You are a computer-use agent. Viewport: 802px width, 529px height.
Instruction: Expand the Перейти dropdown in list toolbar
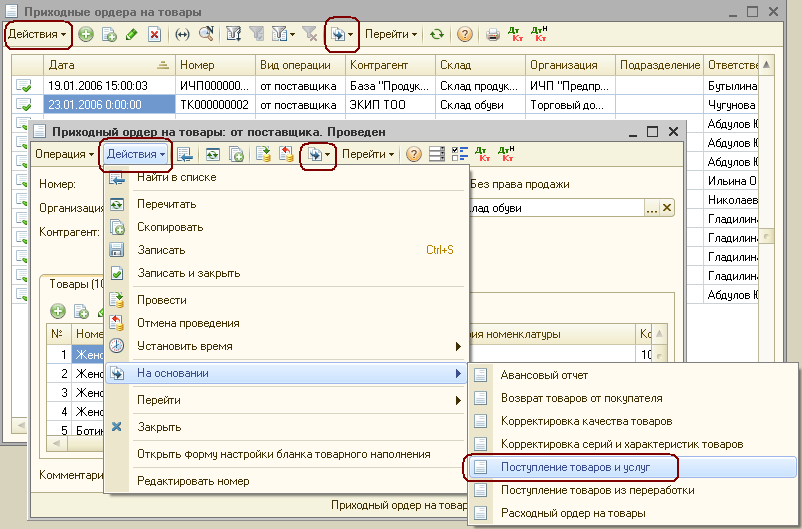click(391, 35)
